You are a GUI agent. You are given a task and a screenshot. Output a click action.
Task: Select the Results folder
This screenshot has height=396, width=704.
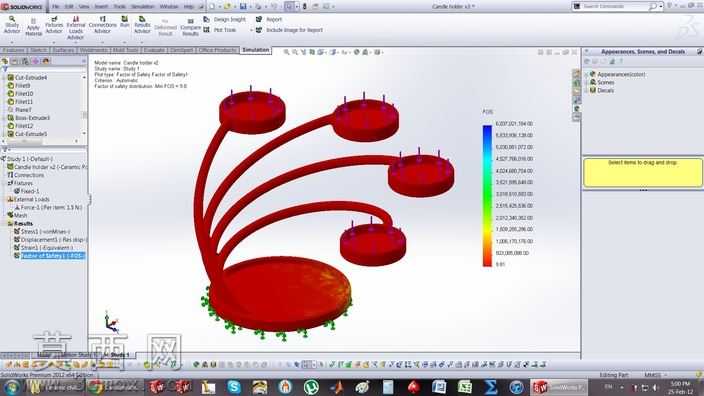pyautogui.click(x=20, y=224)
